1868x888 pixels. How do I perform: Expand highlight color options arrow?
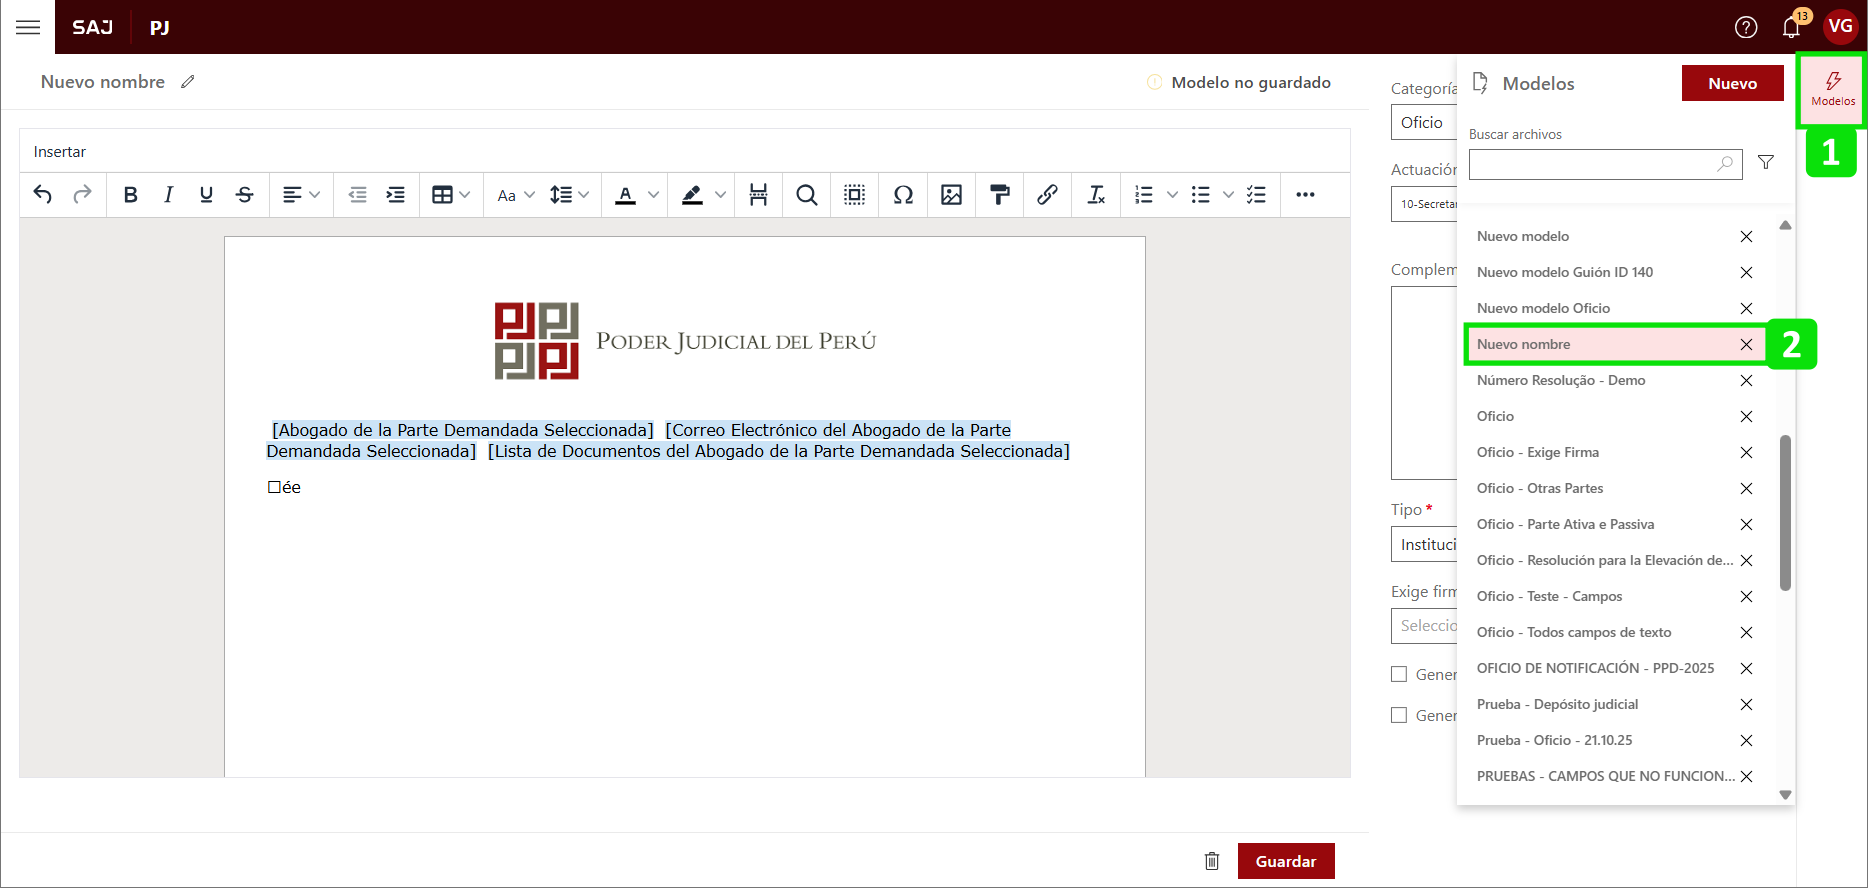pyautogui.click(x=720, y=195)
